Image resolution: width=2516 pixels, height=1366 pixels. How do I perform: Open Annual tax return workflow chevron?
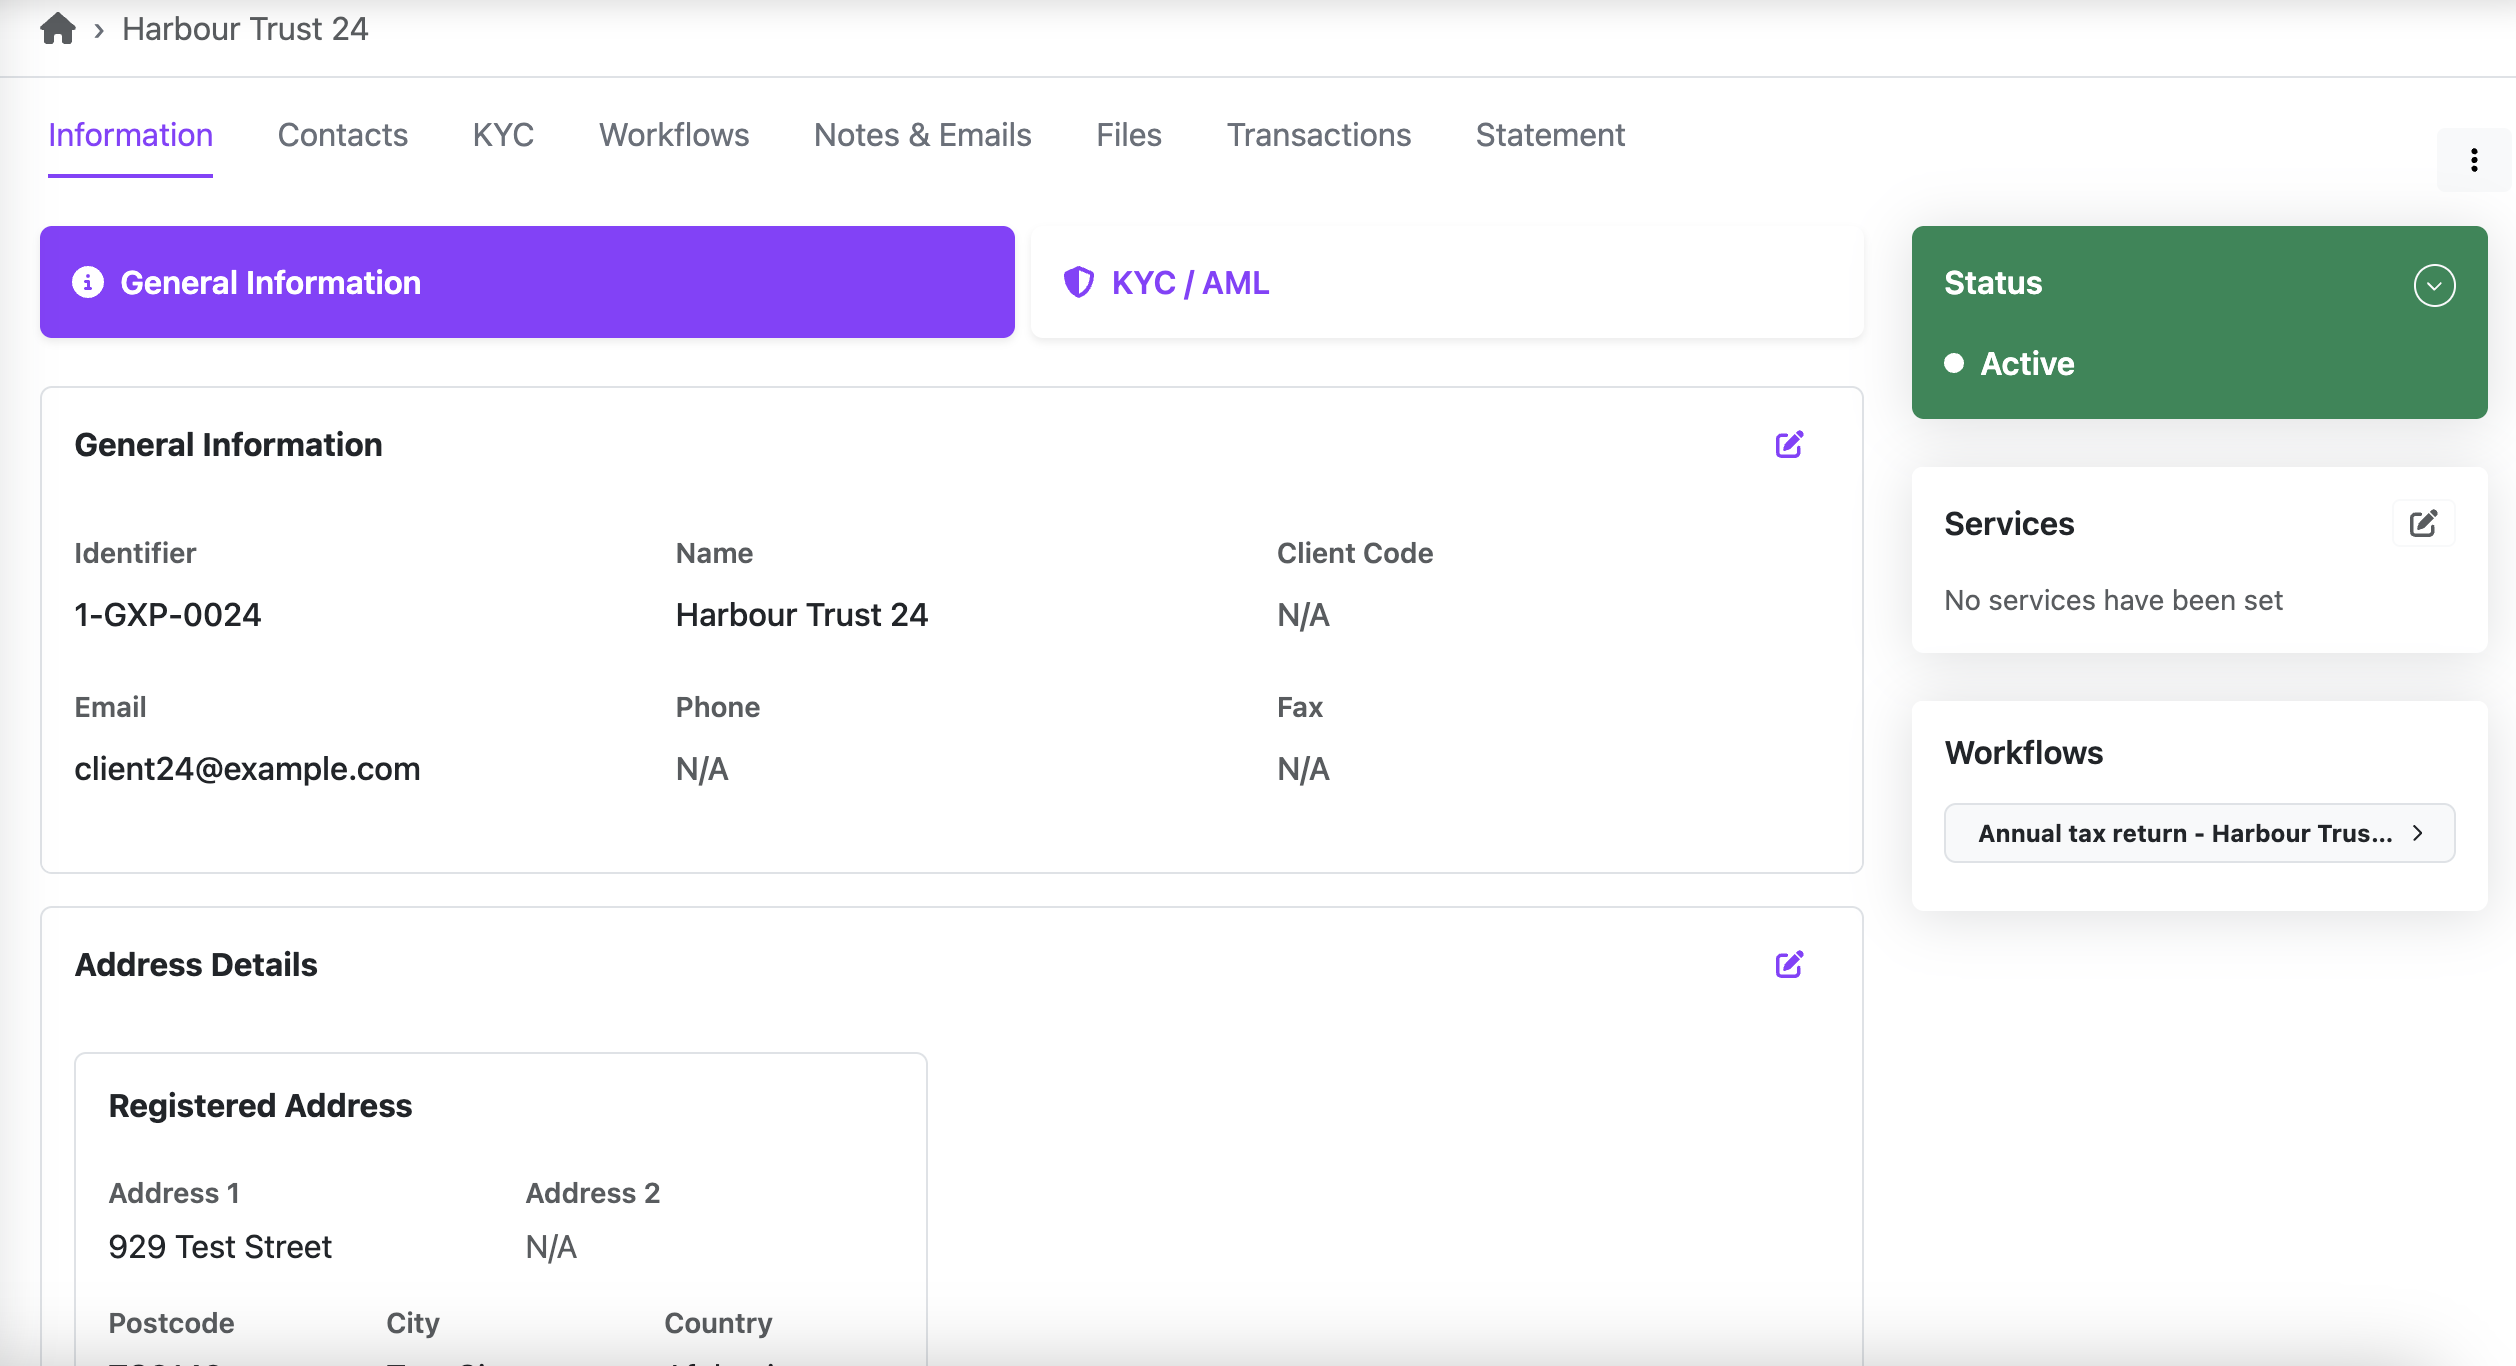coord(2418,833)
